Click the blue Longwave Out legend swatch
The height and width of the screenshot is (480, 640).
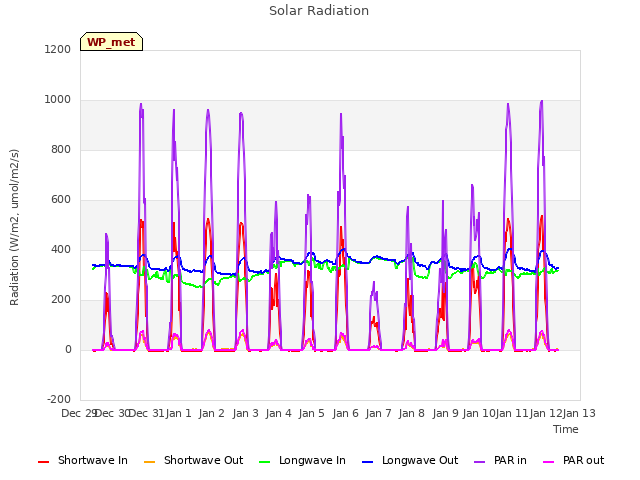click(x=367, y=462)
